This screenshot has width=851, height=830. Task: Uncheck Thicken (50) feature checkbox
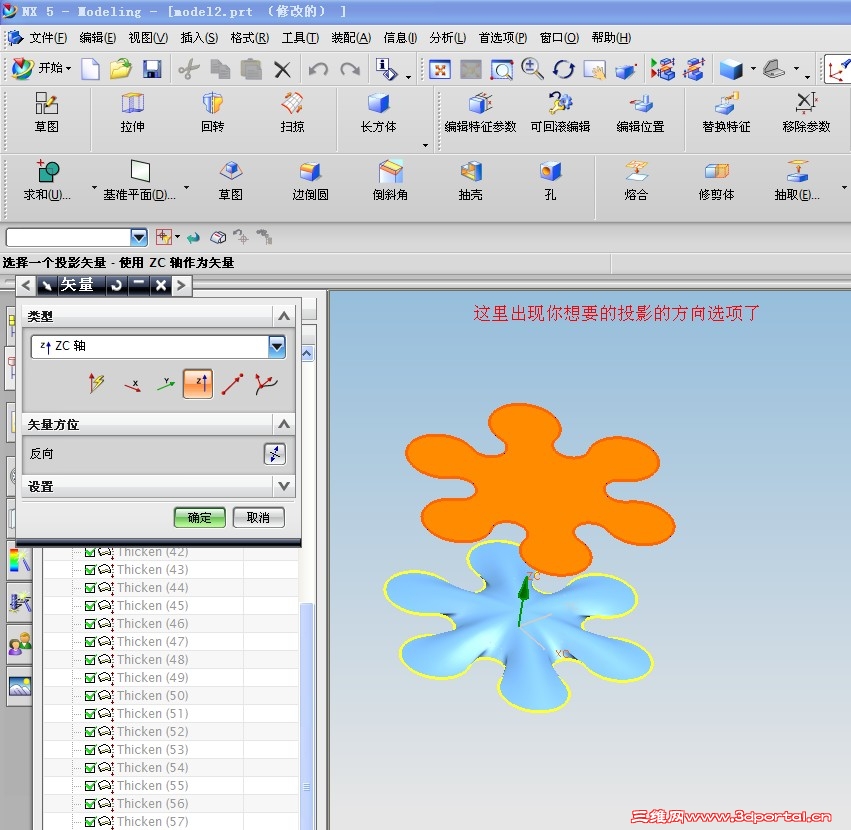(90, 695)
